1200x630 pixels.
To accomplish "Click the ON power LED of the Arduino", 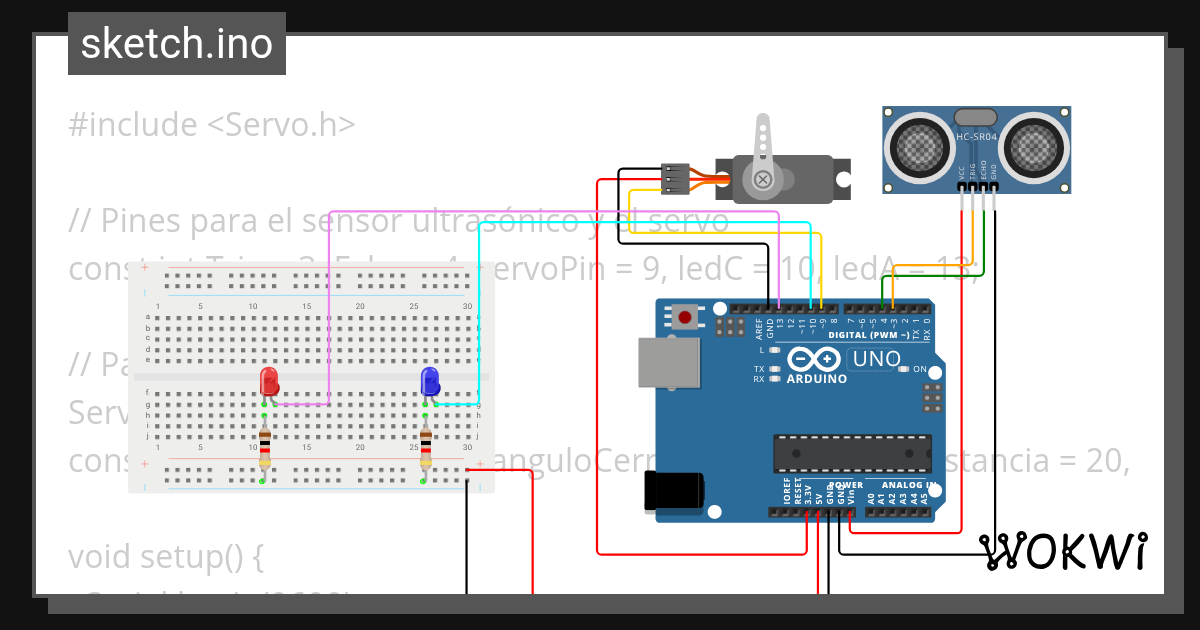I will [x=904, y=369].
